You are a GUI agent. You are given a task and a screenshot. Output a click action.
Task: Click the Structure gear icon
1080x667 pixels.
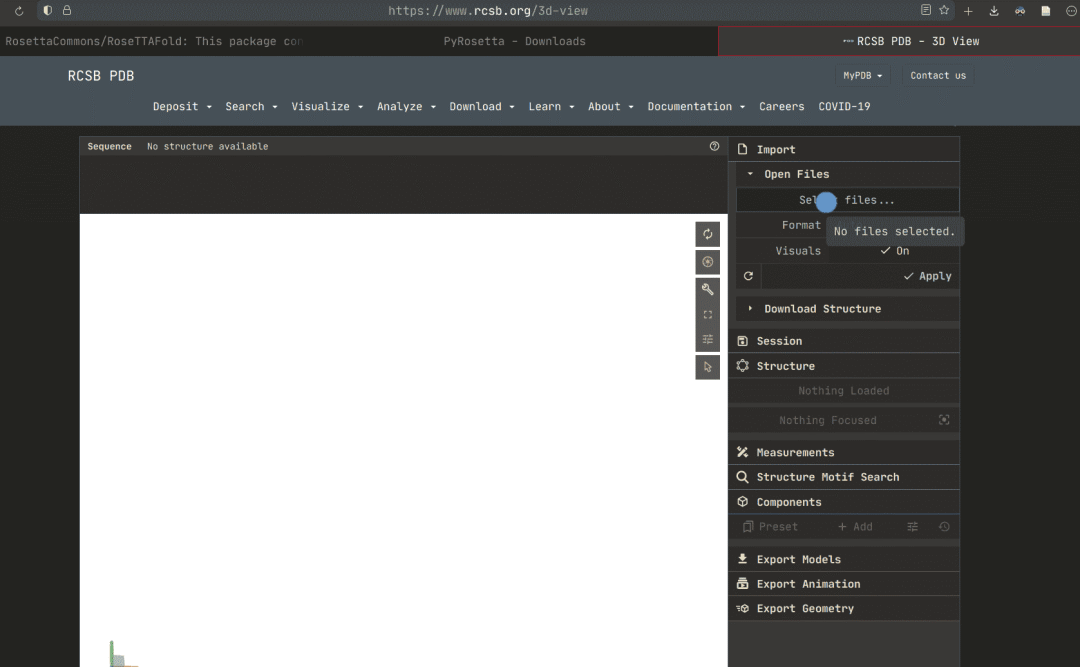[742, 366]
